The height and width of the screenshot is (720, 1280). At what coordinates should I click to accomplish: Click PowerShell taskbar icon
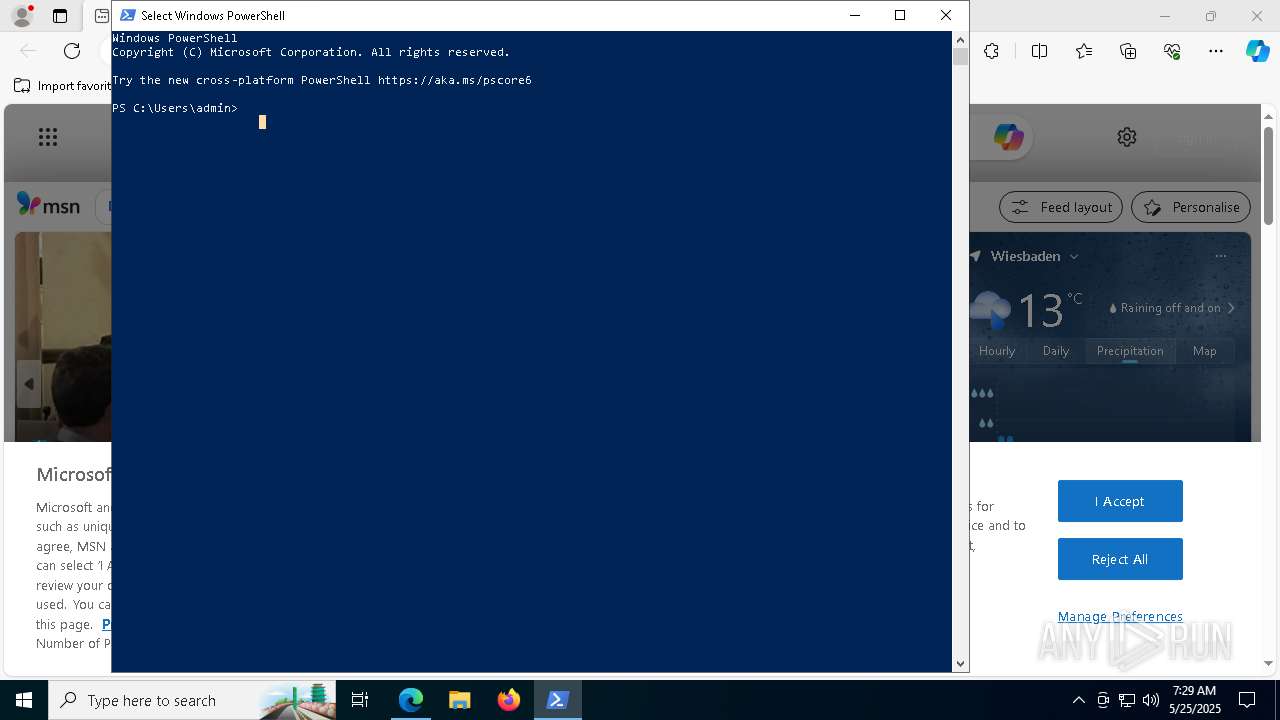pyautogui.click(x=558, y=700)
